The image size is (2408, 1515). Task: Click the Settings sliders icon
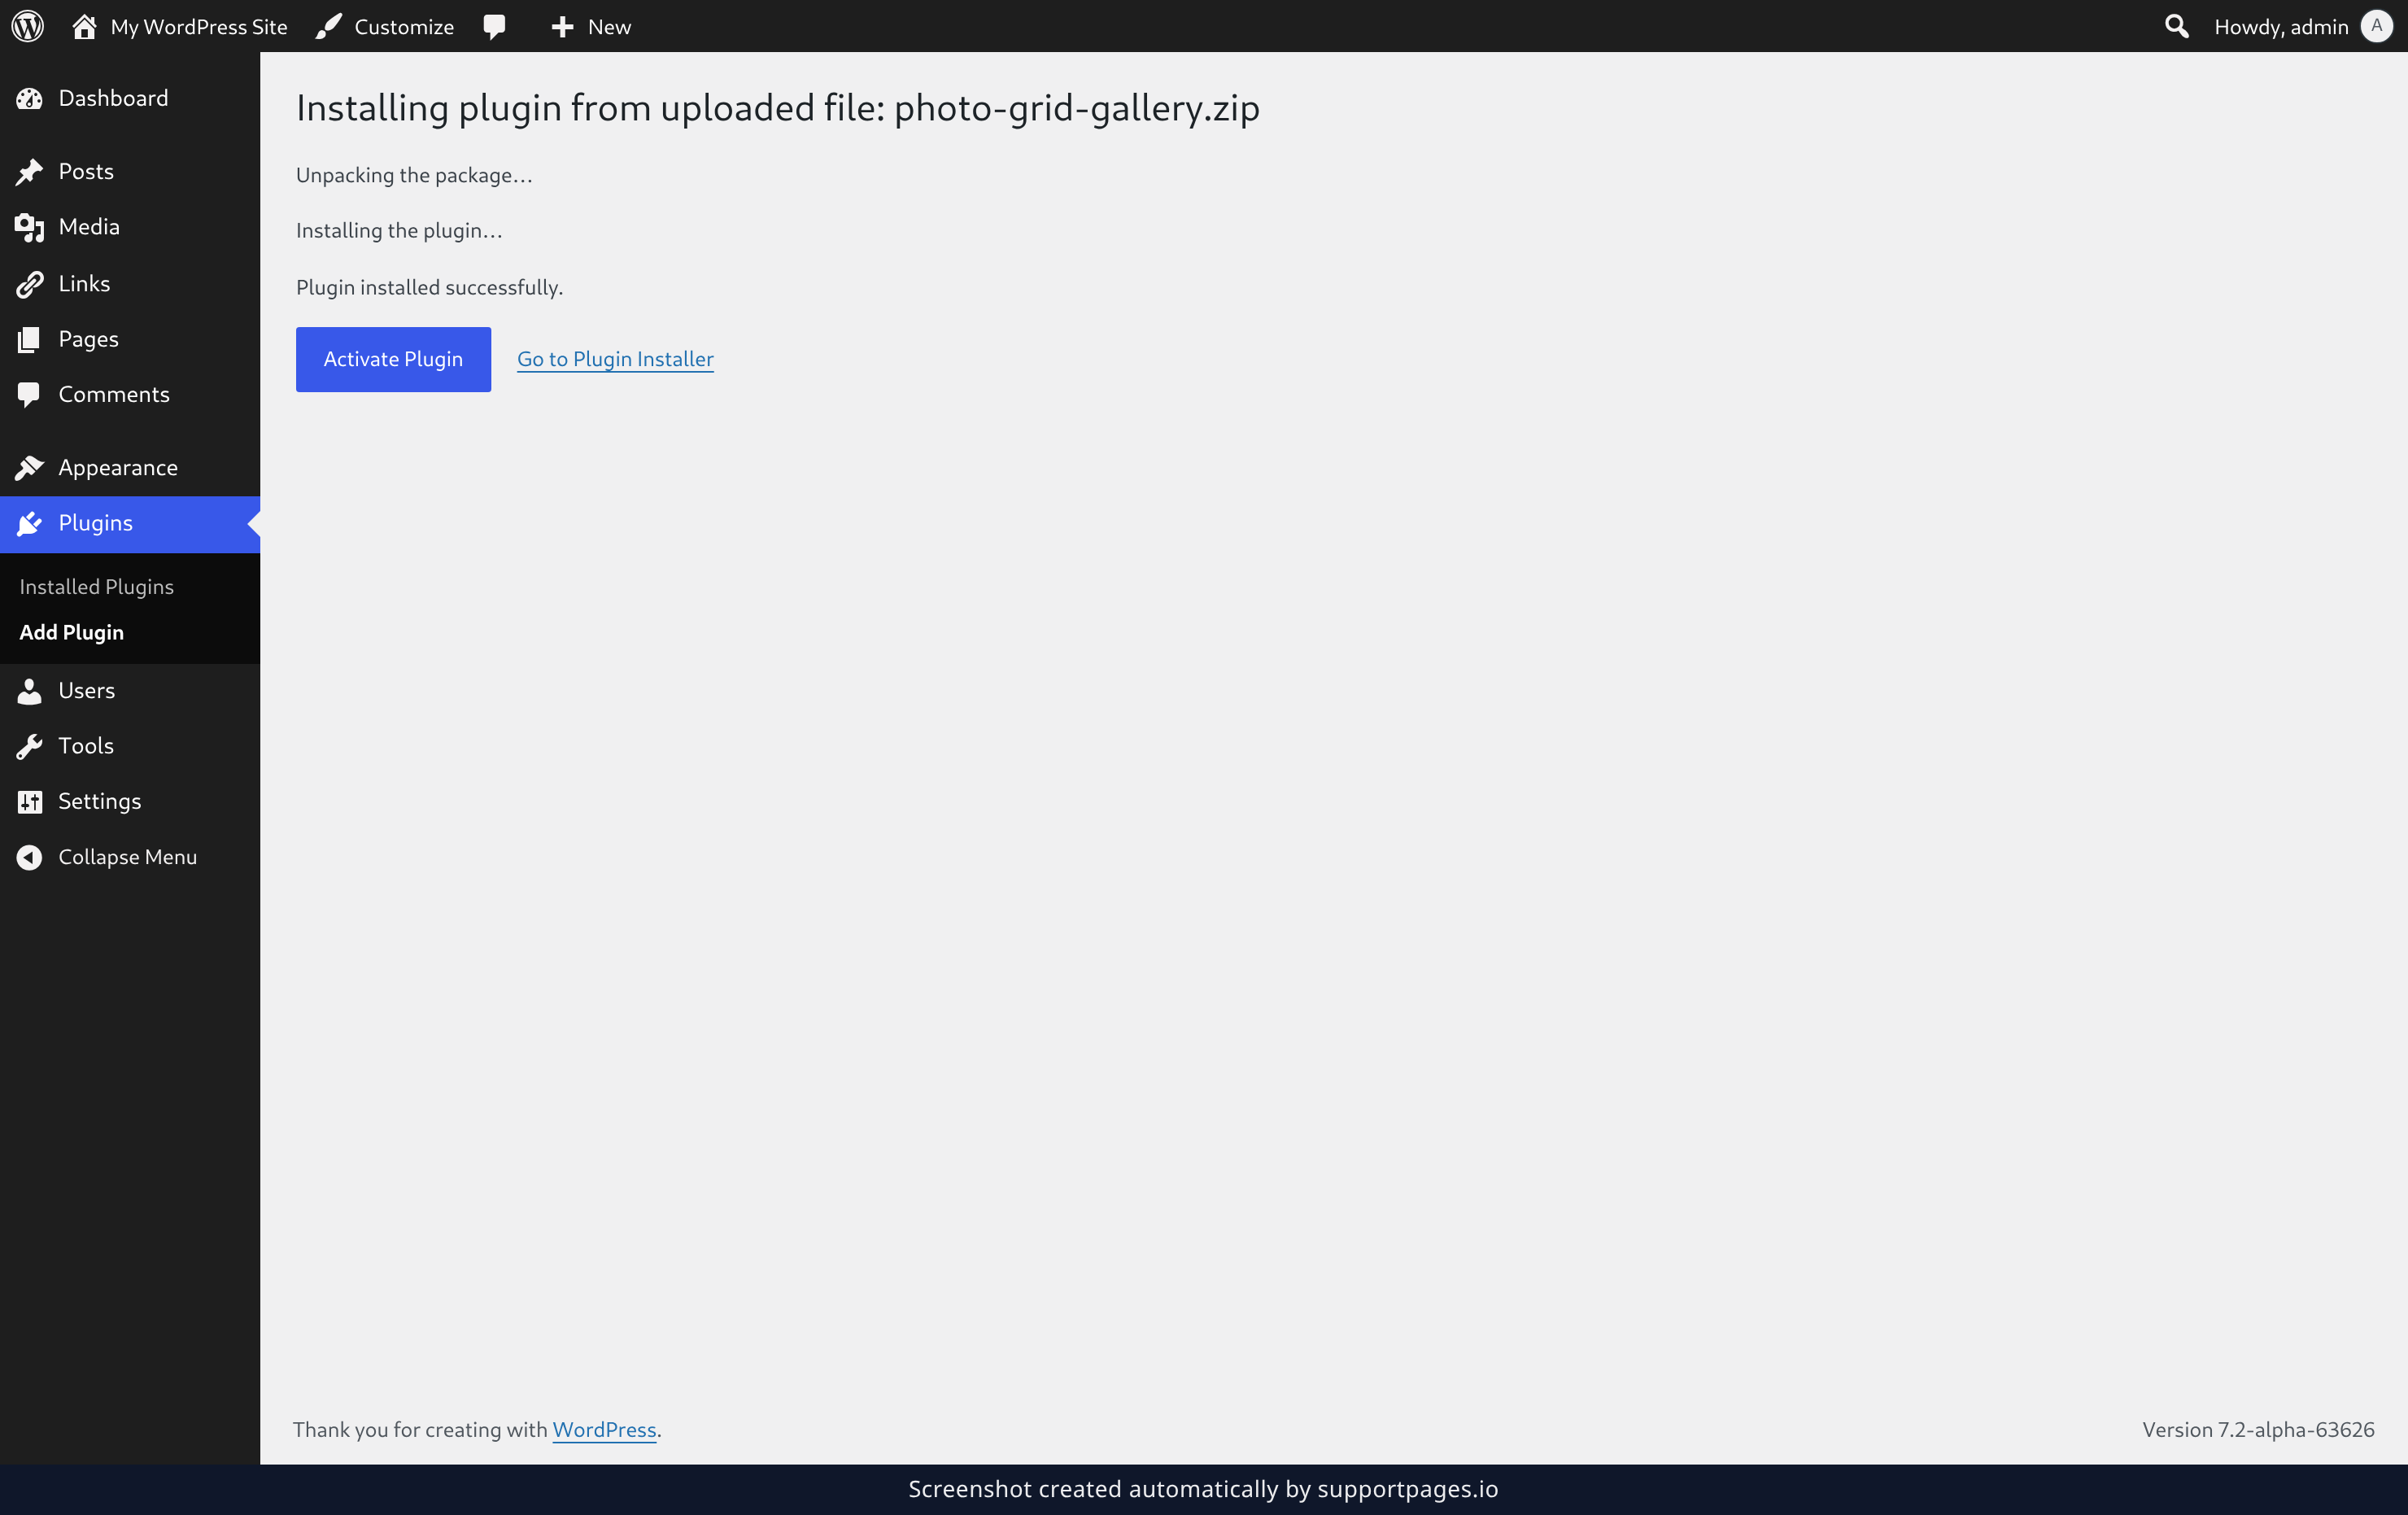pos(30,802)
